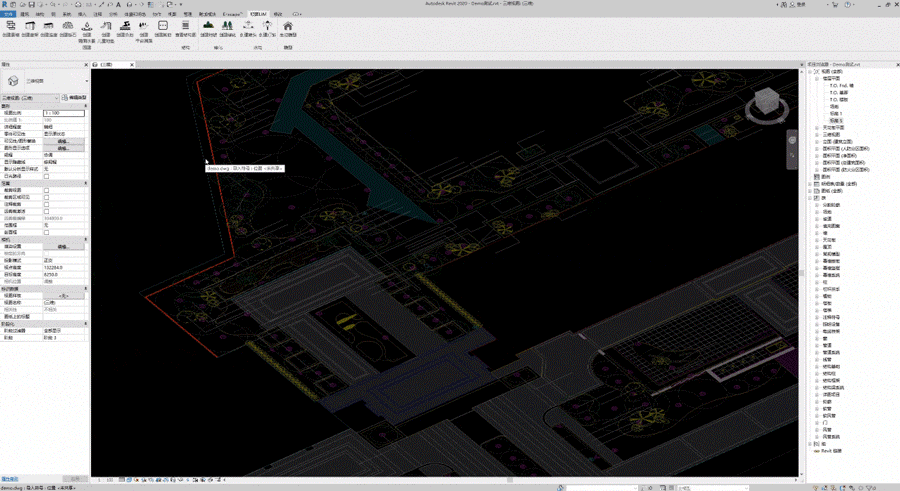Select T.O. Fnd. 墙 floor plan
This screenshot has width=900, height=491.
click(841, 86)
